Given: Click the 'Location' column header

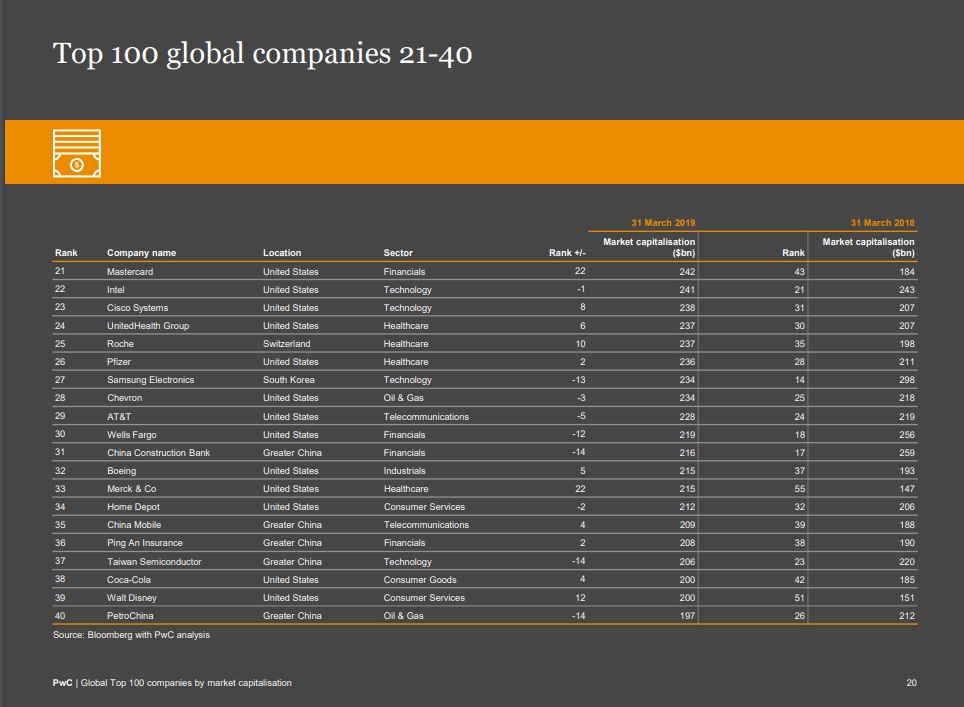Looking at the screenshot, I should coord(282,253).
